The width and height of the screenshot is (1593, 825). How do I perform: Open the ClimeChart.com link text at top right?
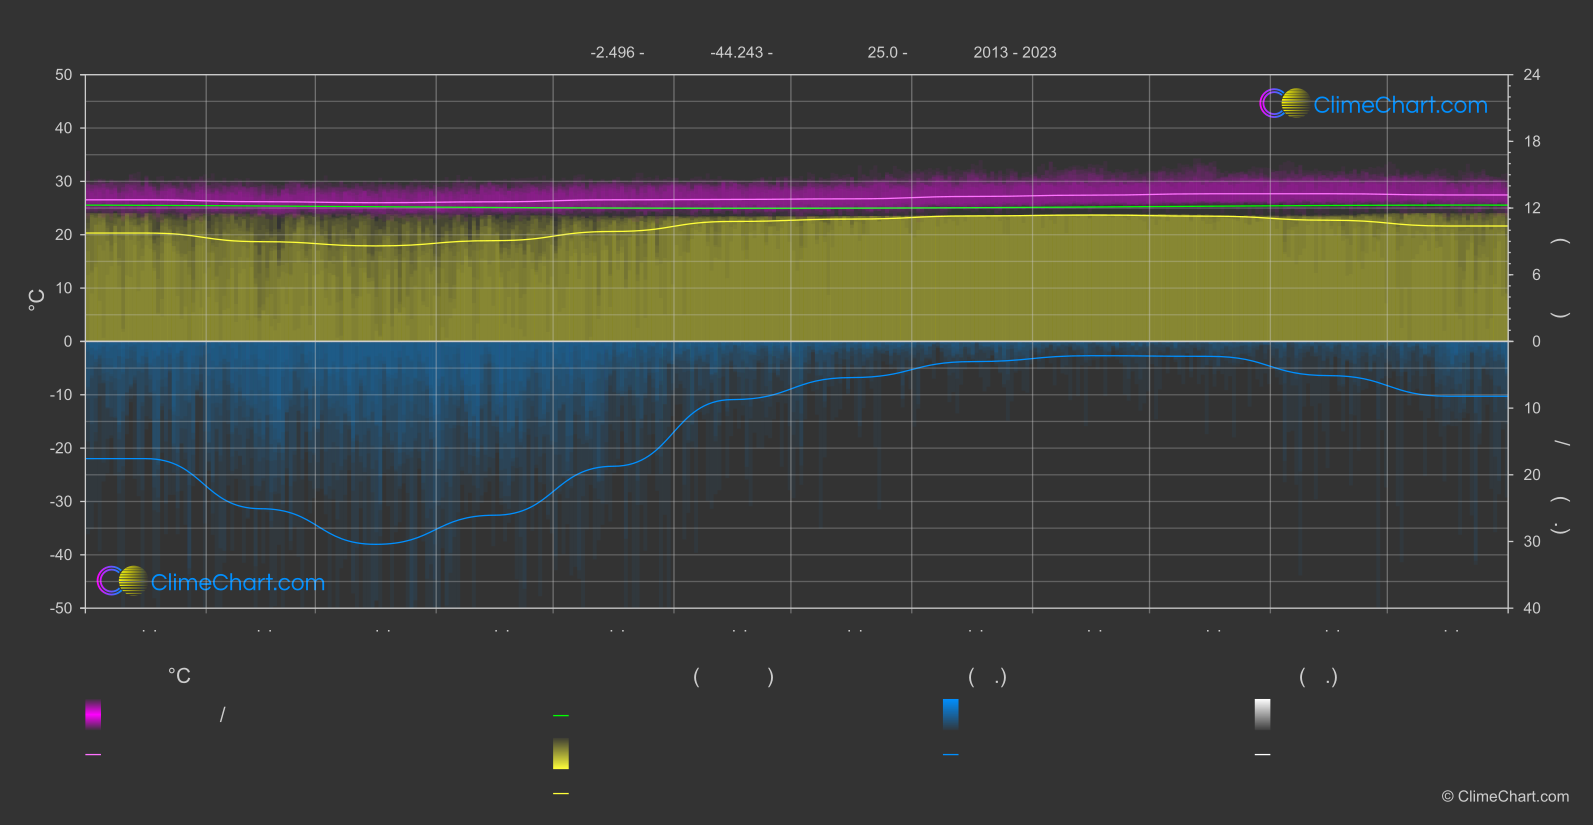pos(1400,105)
